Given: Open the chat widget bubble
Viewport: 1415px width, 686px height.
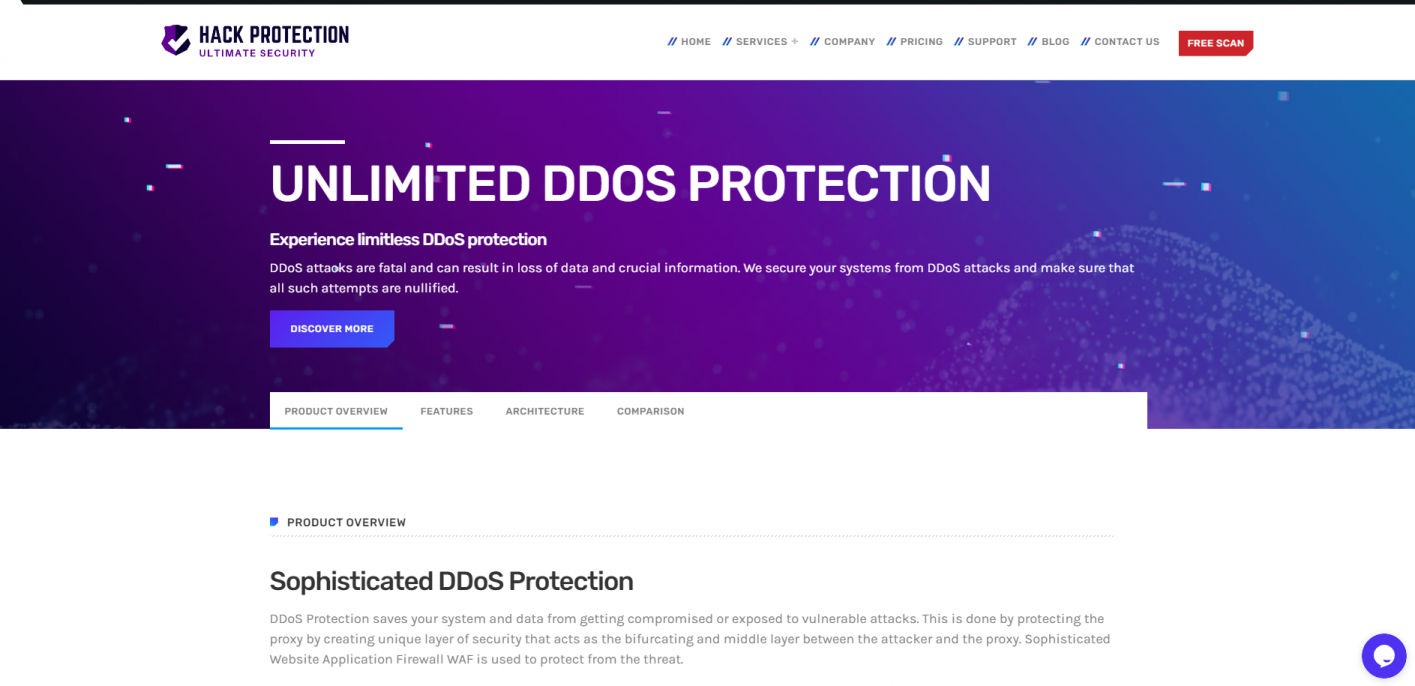Looking at the screenshot, I should 1383,655.
